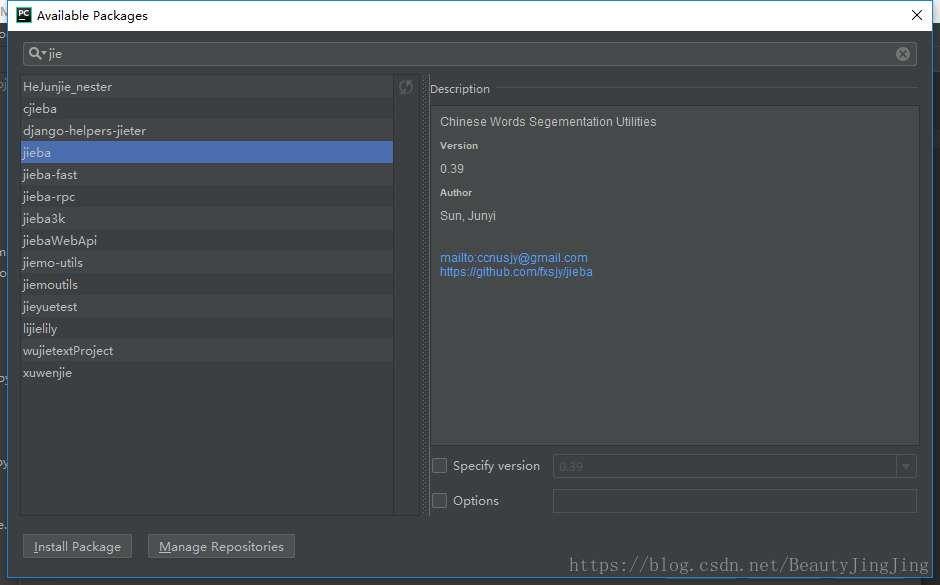Viewport: 940px width, 585px height.
Task: Click the Install Package button
Action: pos(77,547)
